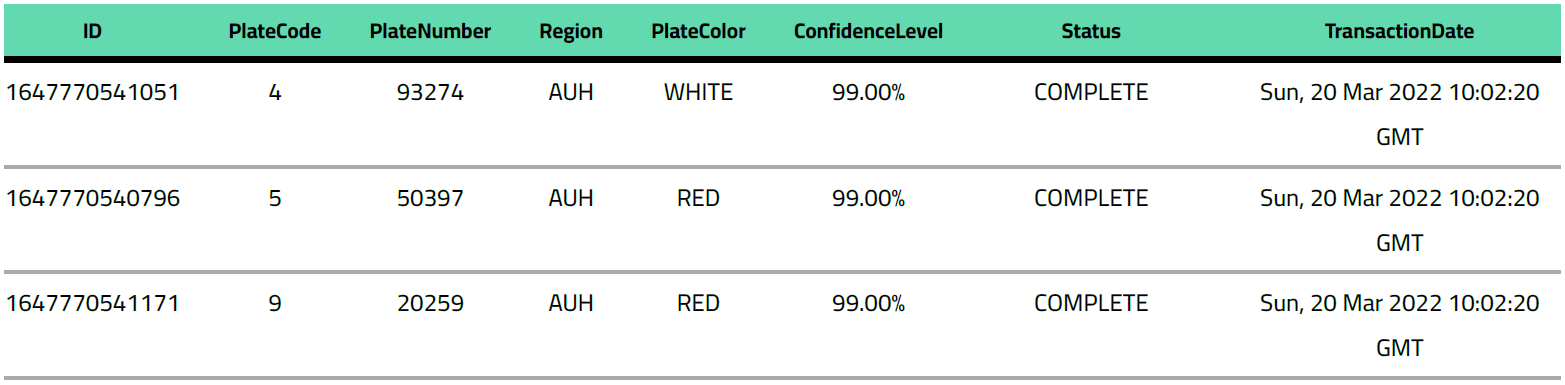Select record ID 1647770541171
Viewport: 1565px width, 385px height.
click(x=93, y=303)
